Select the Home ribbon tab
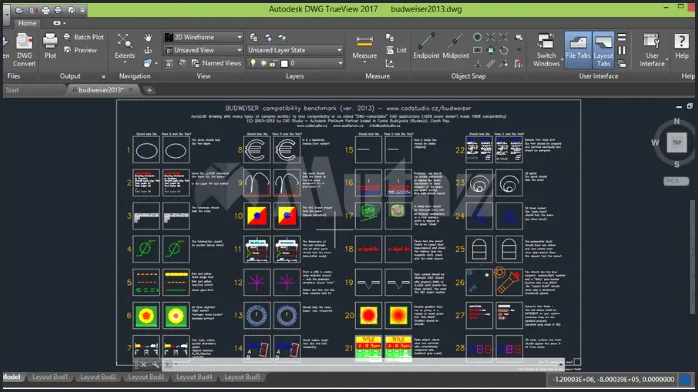 [x=27, y=23]
